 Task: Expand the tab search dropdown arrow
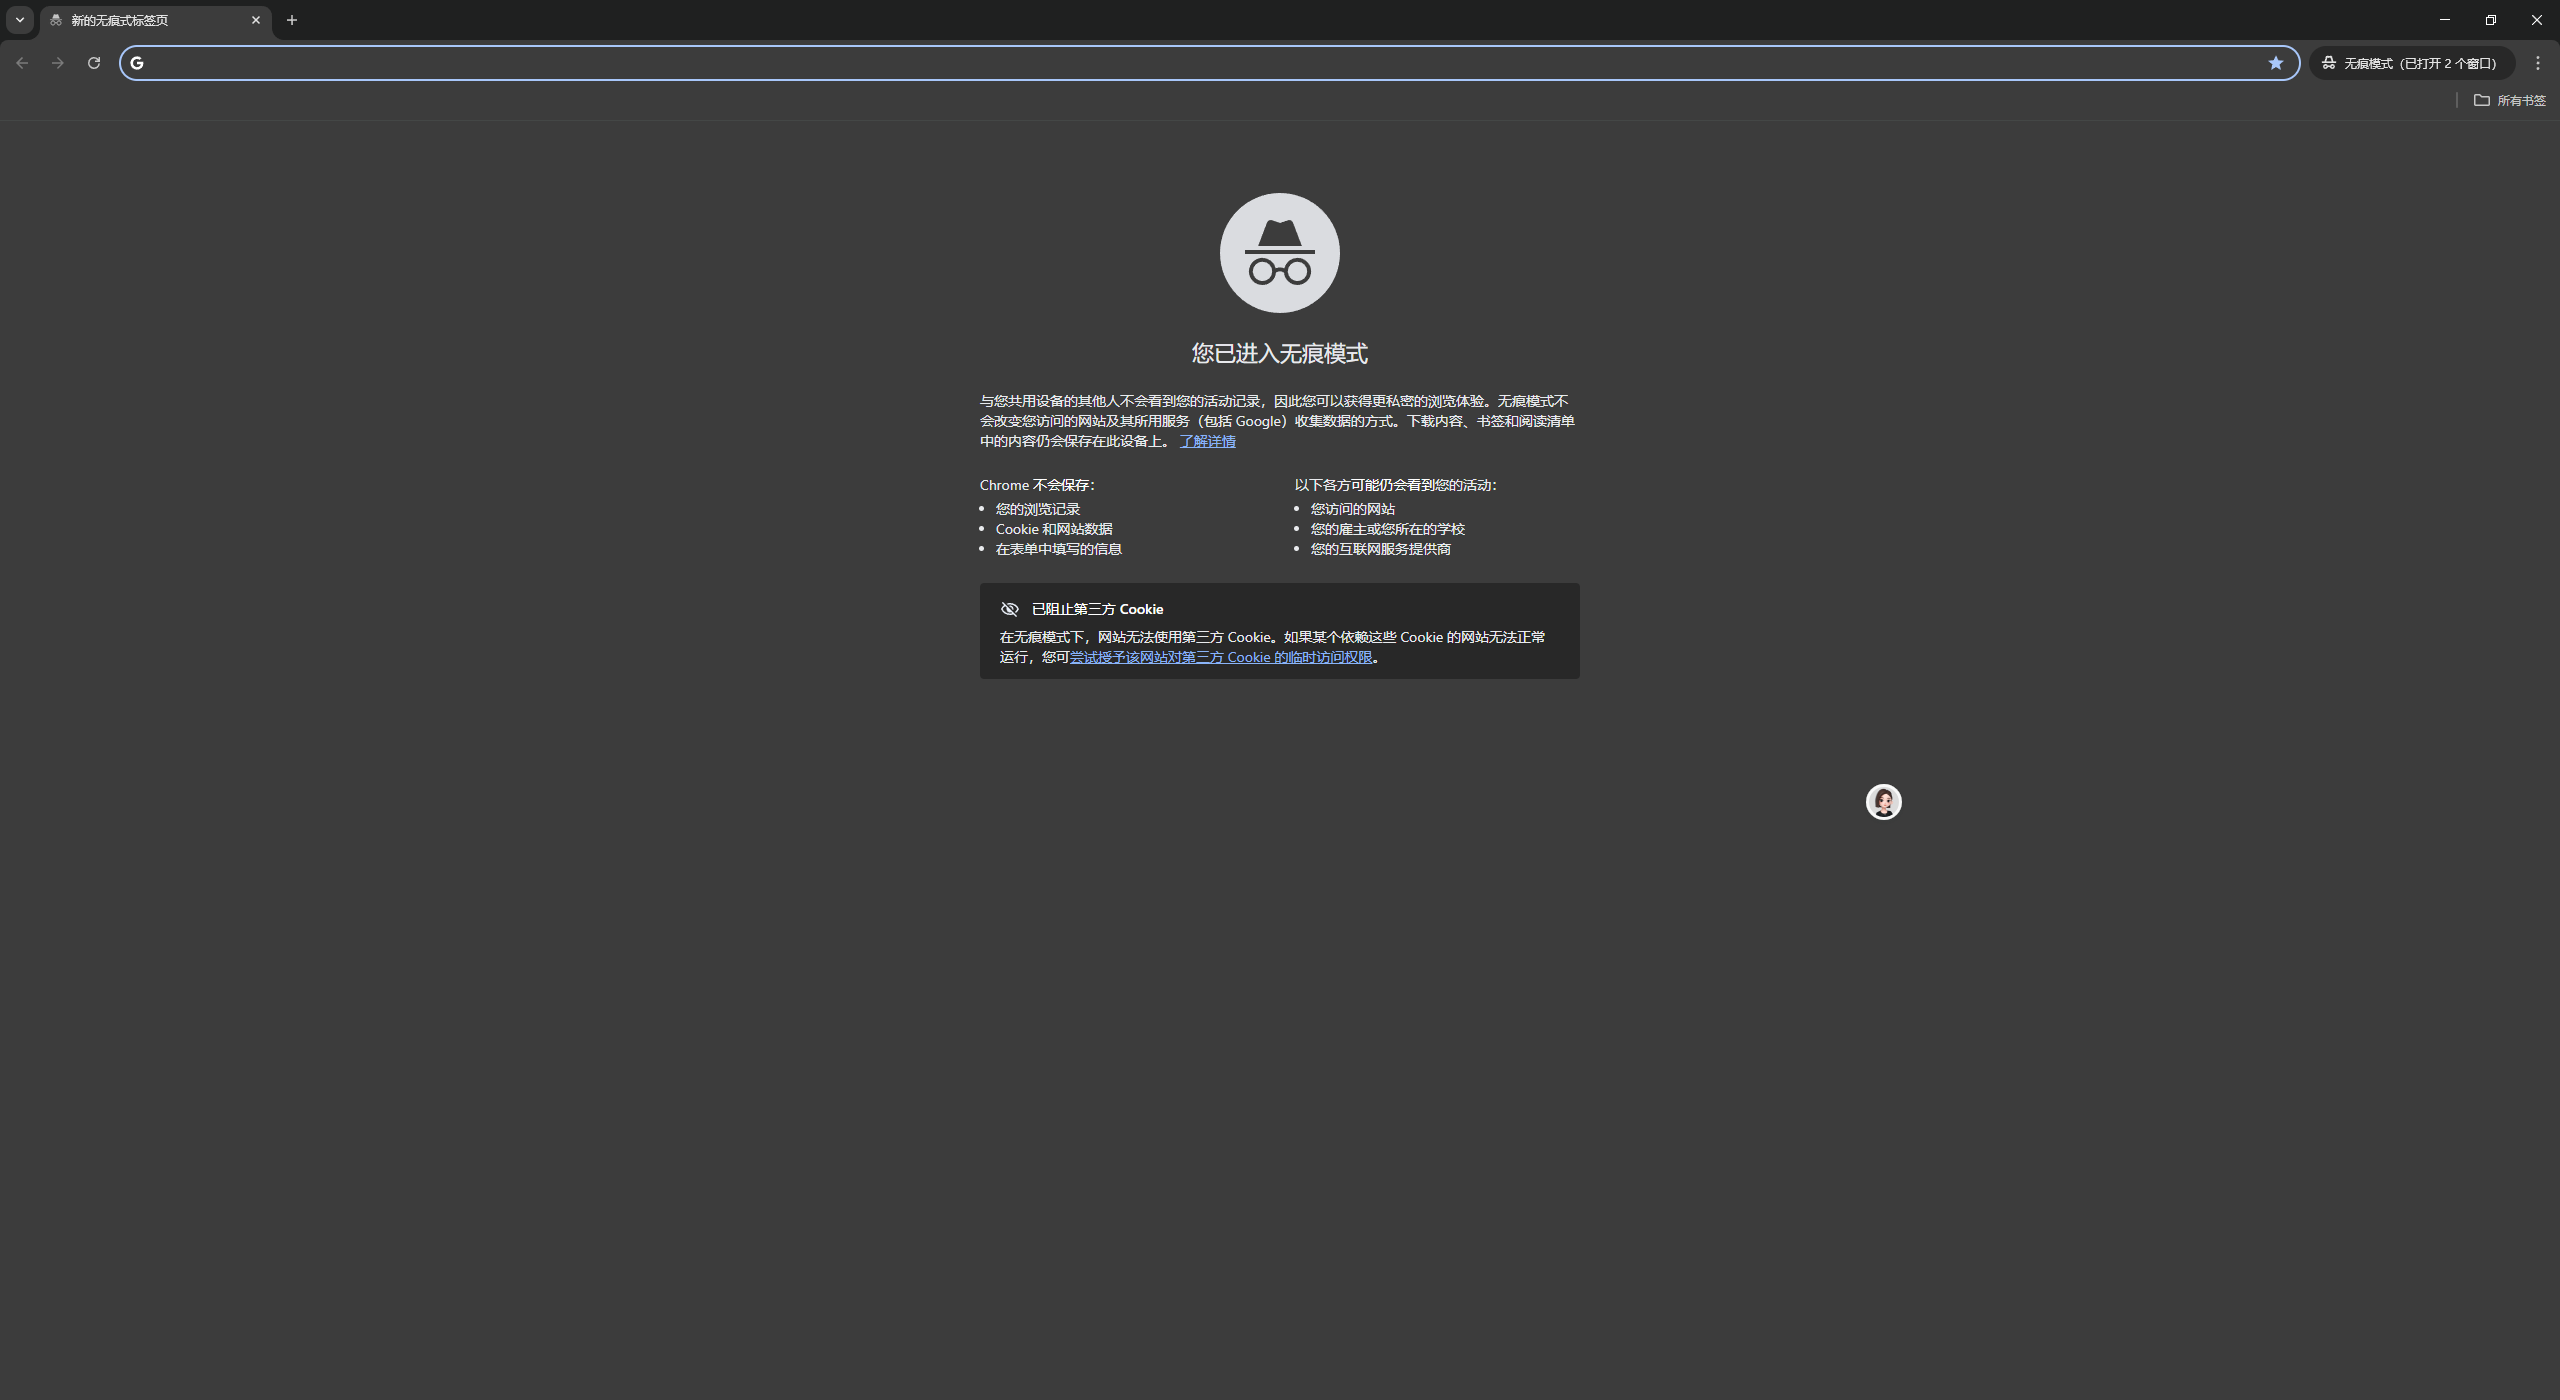pos(19,20)
